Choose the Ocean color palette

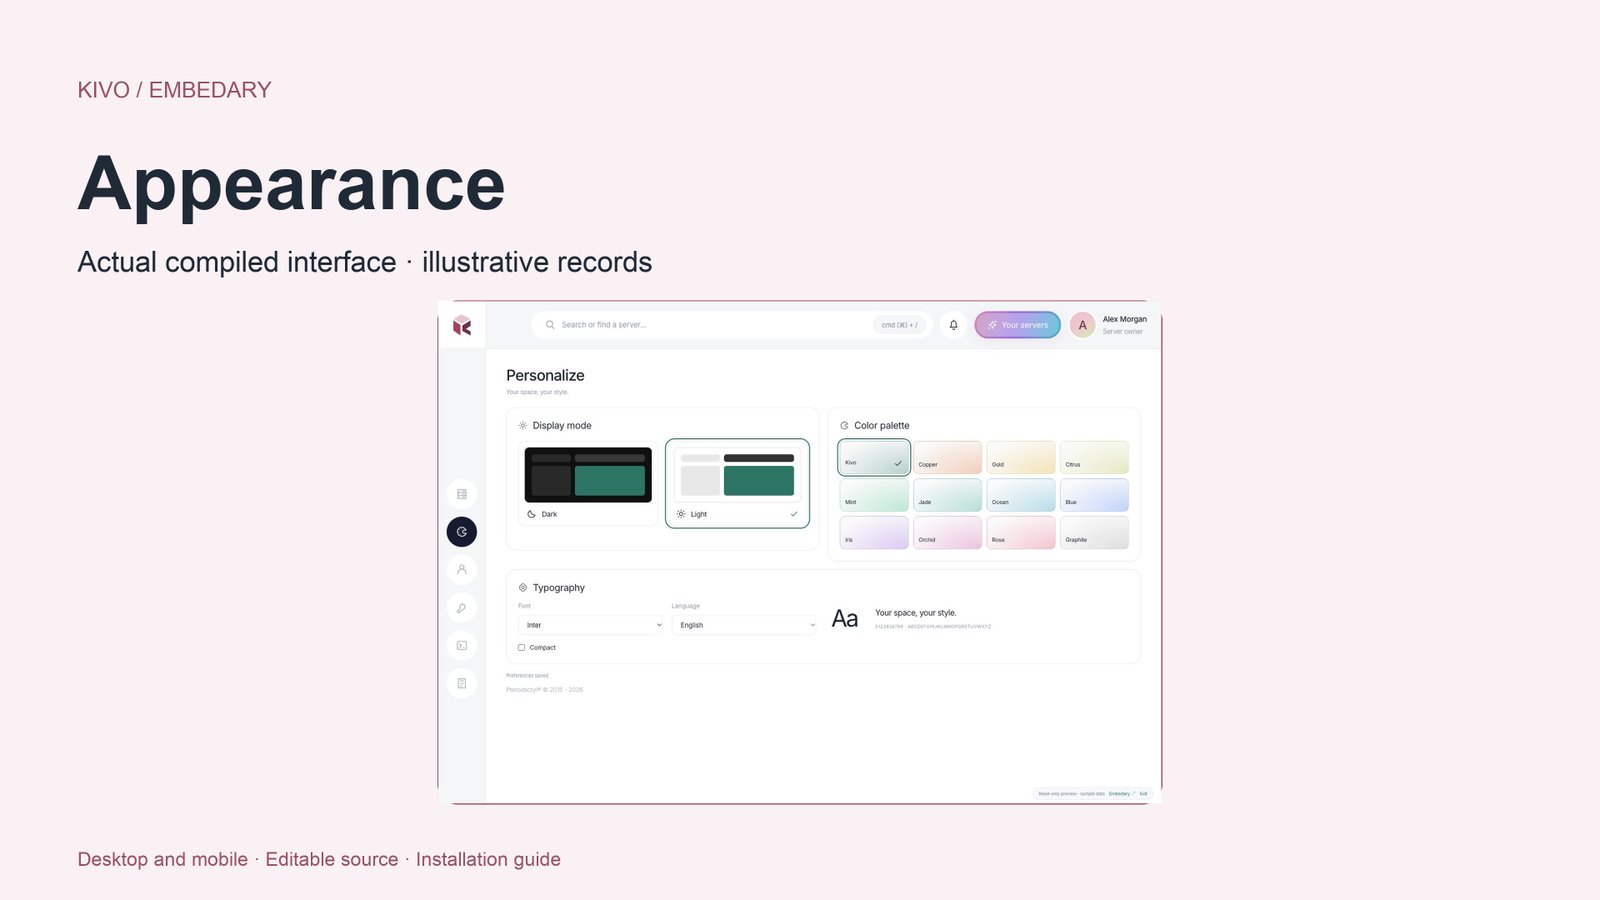[1021, 495]
